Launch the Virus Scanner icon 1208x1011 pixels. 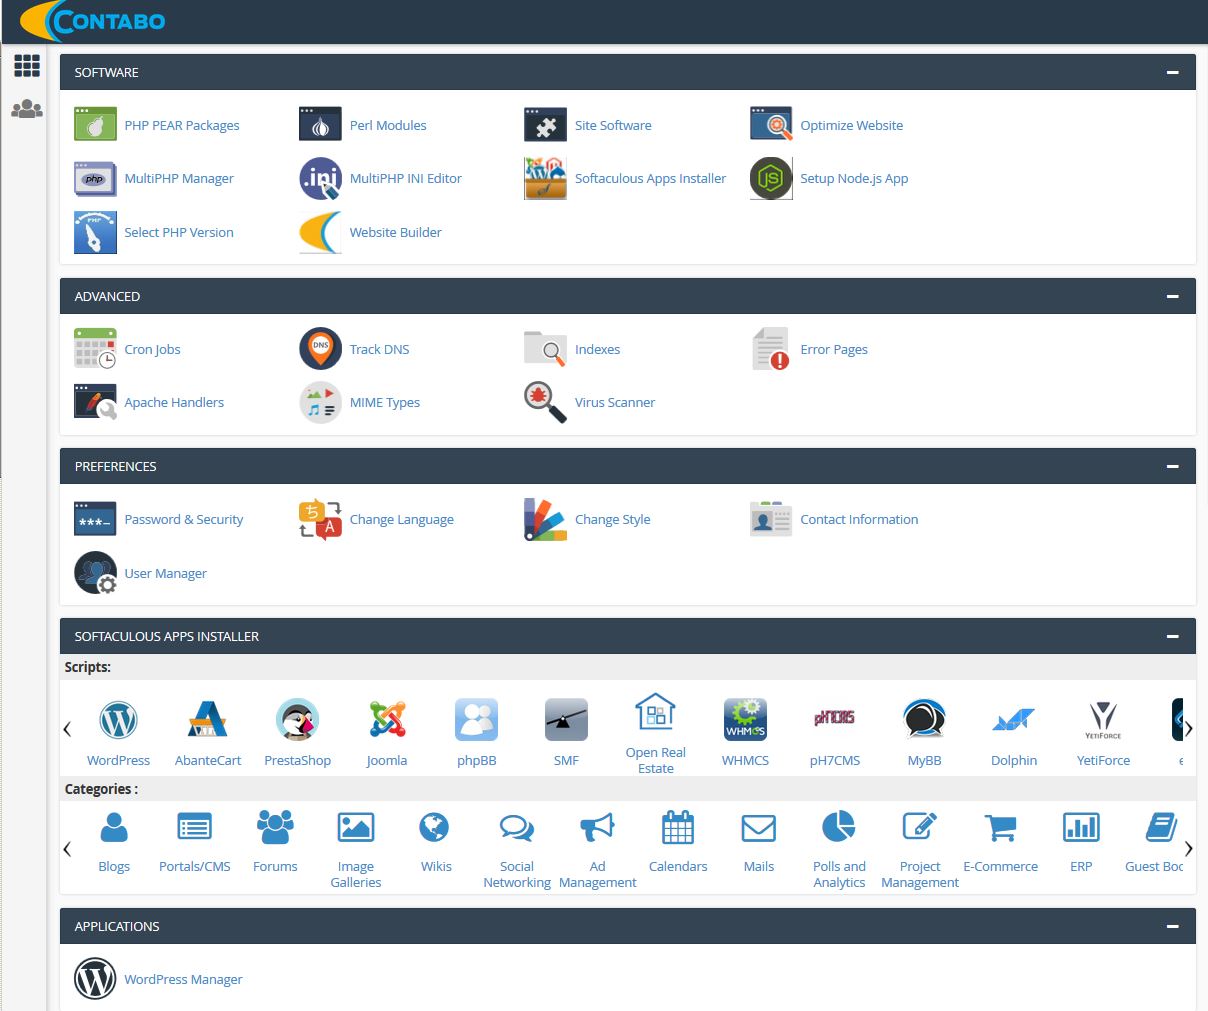545,402
